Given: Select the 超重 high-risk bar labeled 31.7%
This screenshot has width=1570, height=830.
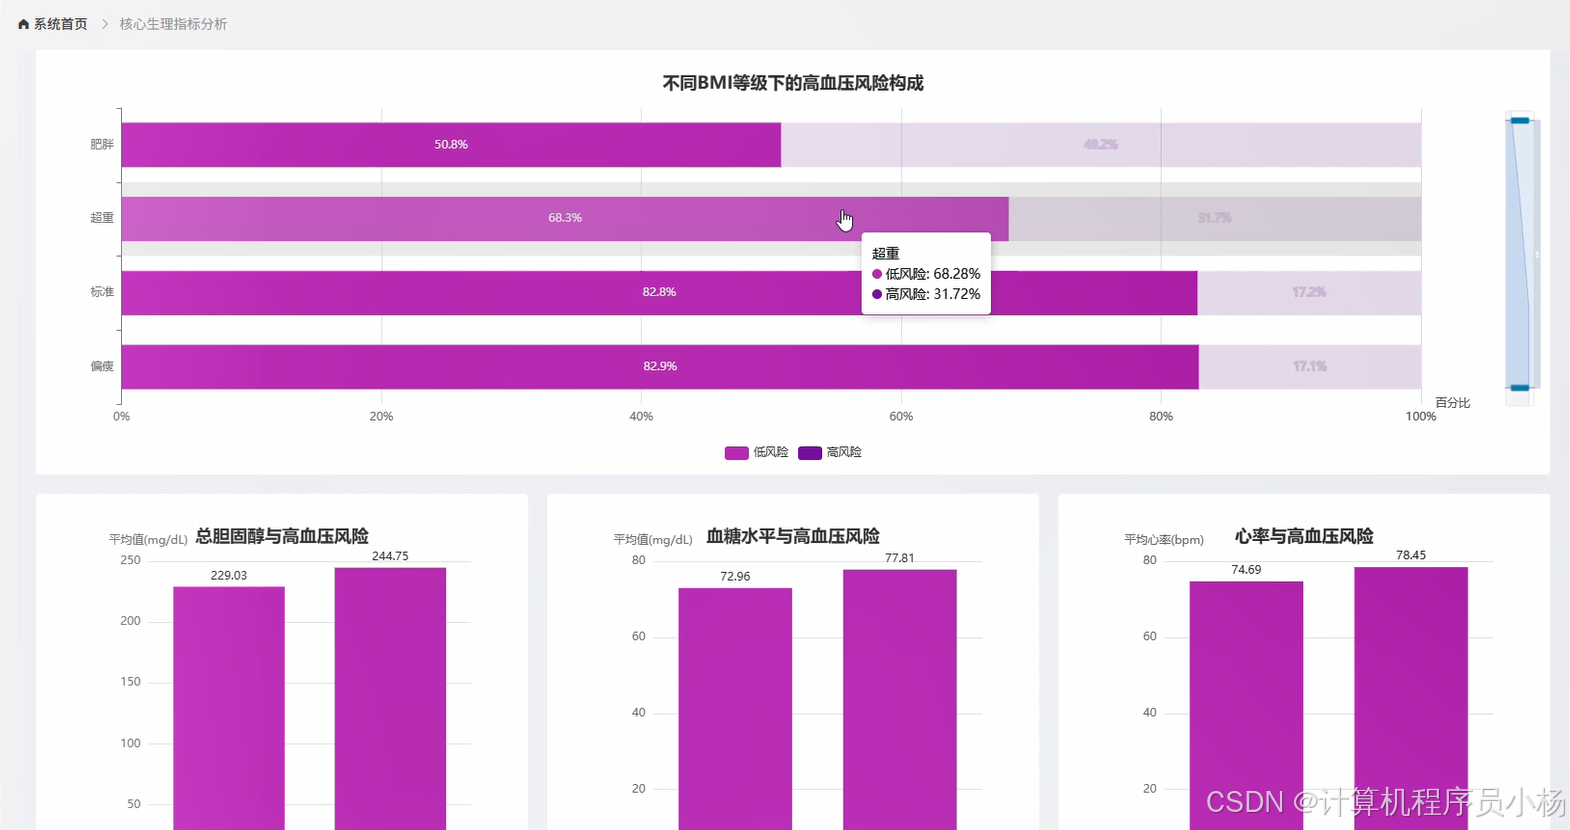Looking at the screenshot, I should (x=1215, y=219).
